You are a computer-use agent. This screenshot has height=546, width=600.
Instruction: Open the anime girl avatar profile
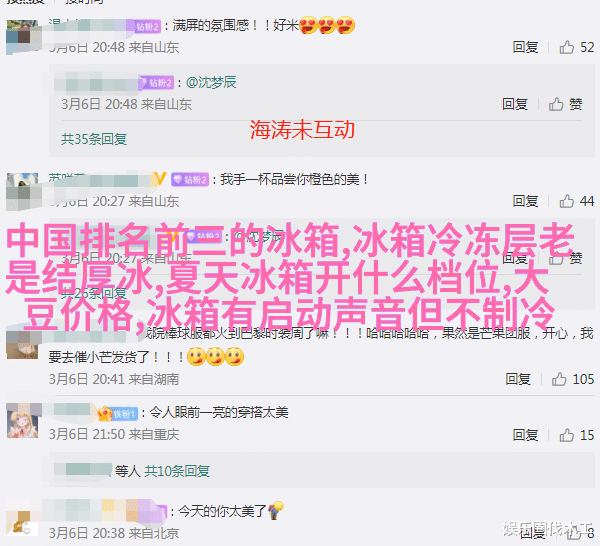[23, 421]
